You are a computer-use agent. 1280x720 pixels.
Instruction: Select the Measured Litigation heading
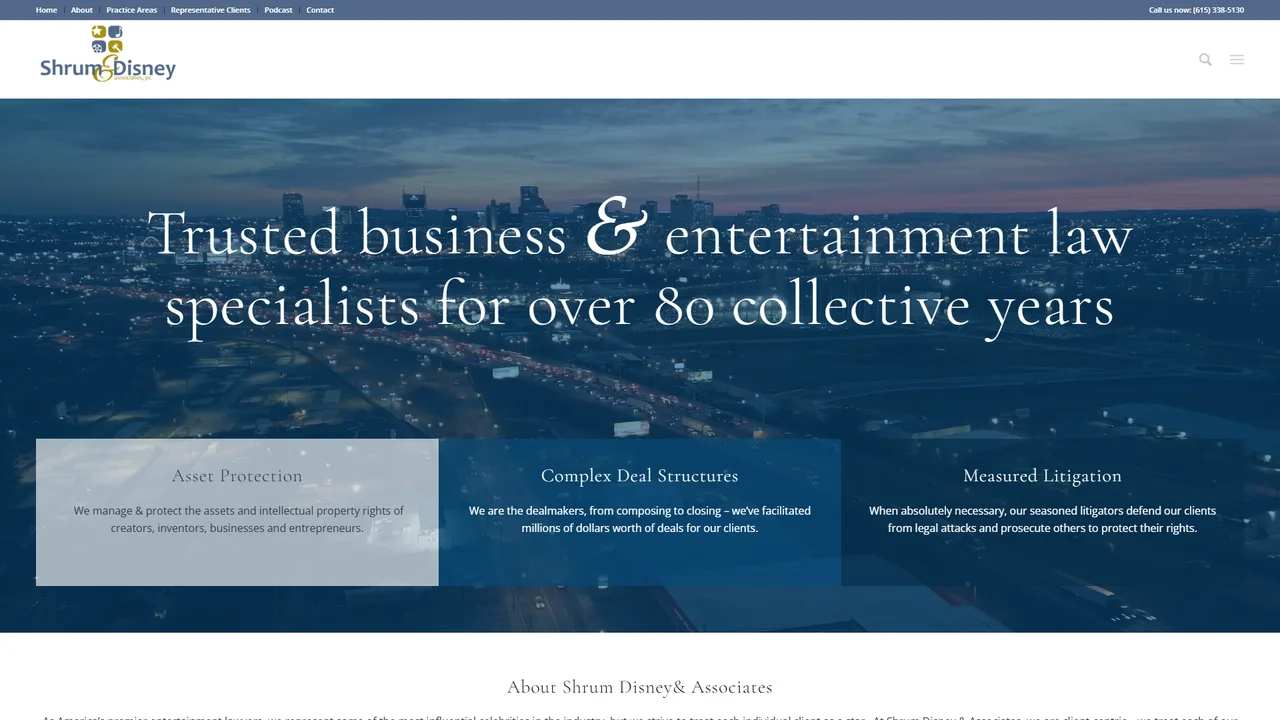pos(1042,476)
